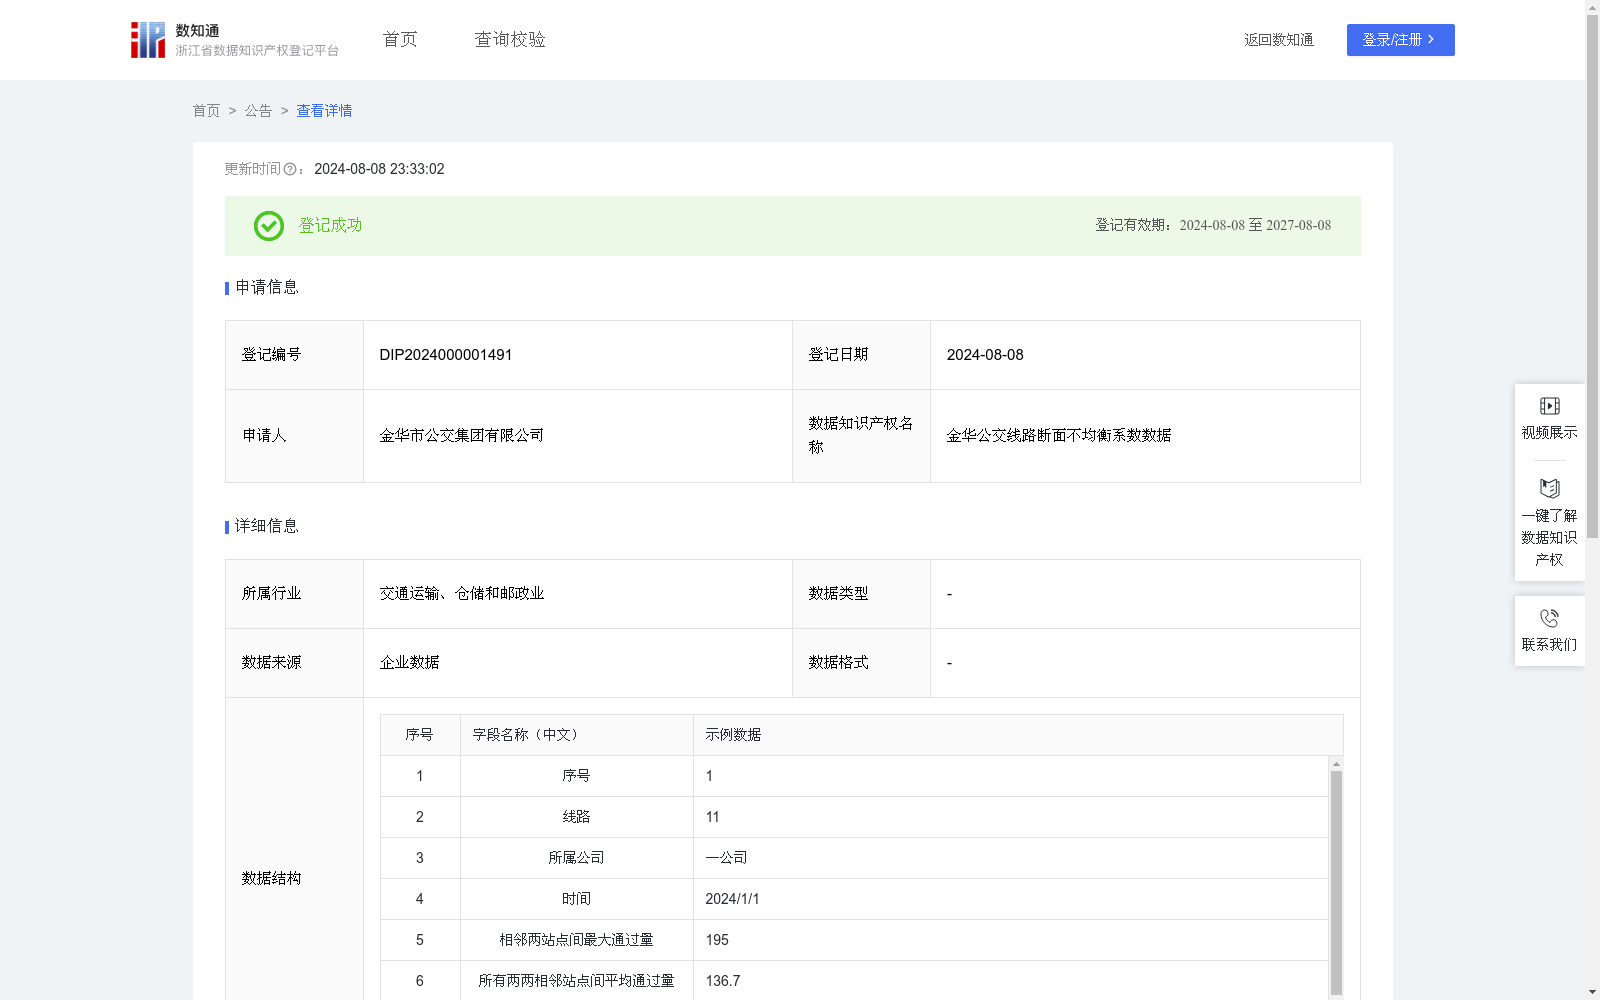Select the 所有两两相邻站点间平均通过量 field cell
The width and height of the screenshot is (1600, 1000).
[576, 981]
